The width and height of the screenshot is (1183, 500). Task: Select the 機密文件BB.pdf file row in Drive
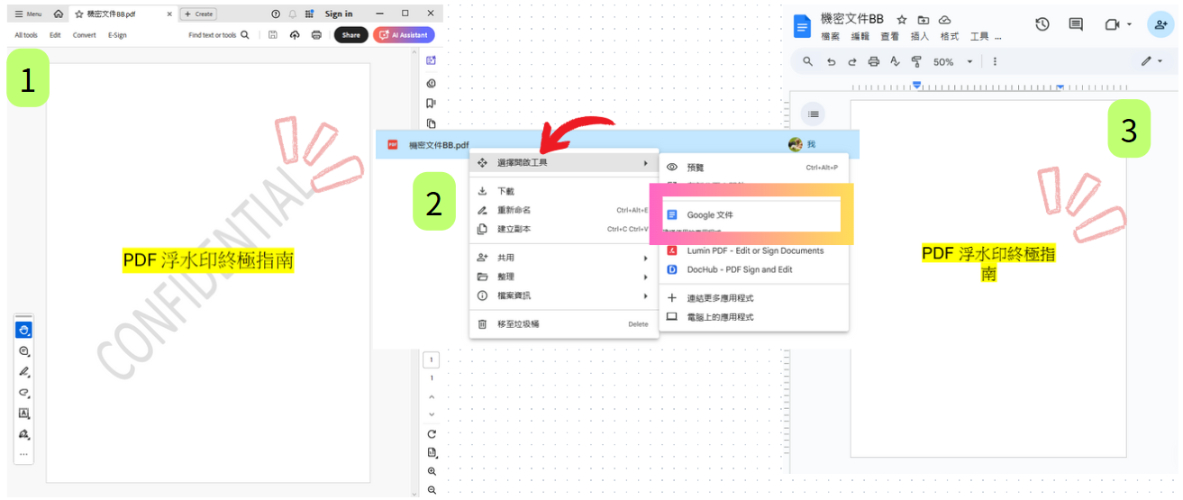point(617,144)
